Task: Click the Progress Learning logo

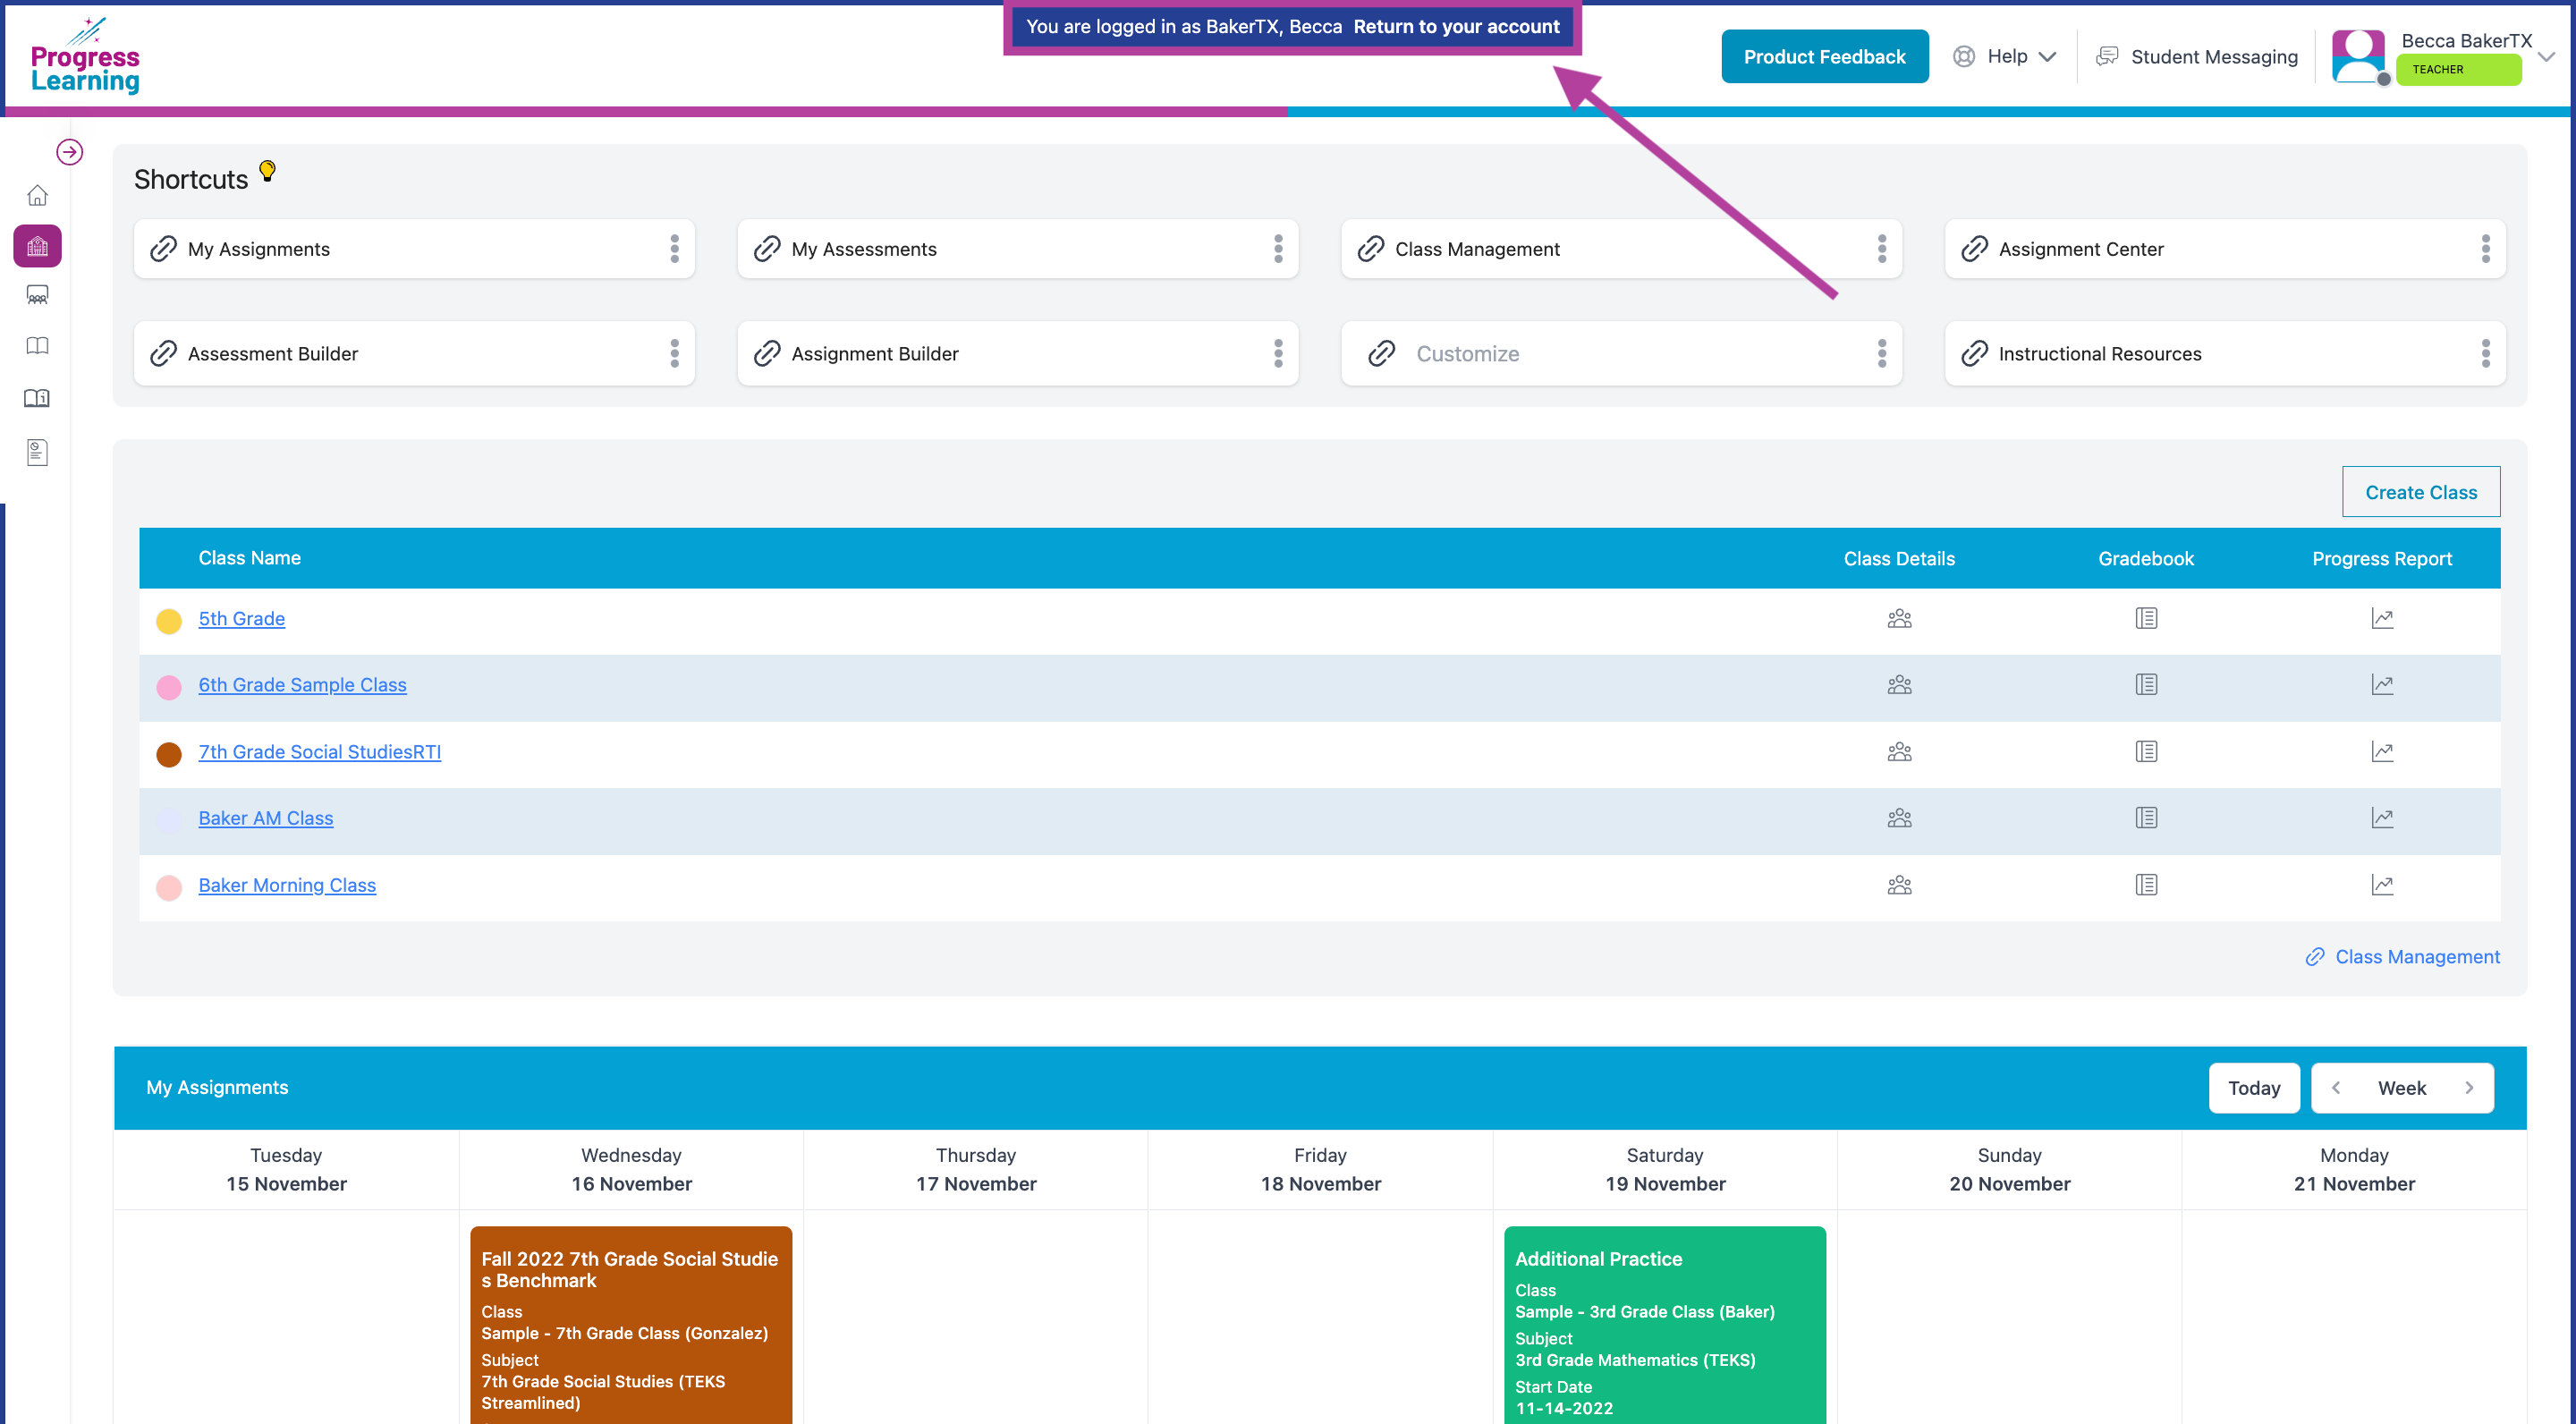Action: pyautogui.click(x=85, y=57)
